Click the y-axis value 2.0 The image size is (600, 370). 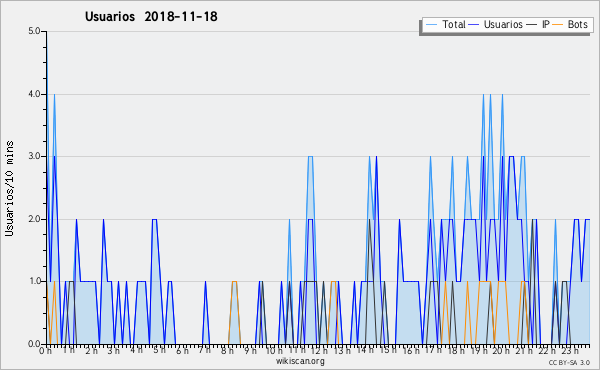(34, 219)
